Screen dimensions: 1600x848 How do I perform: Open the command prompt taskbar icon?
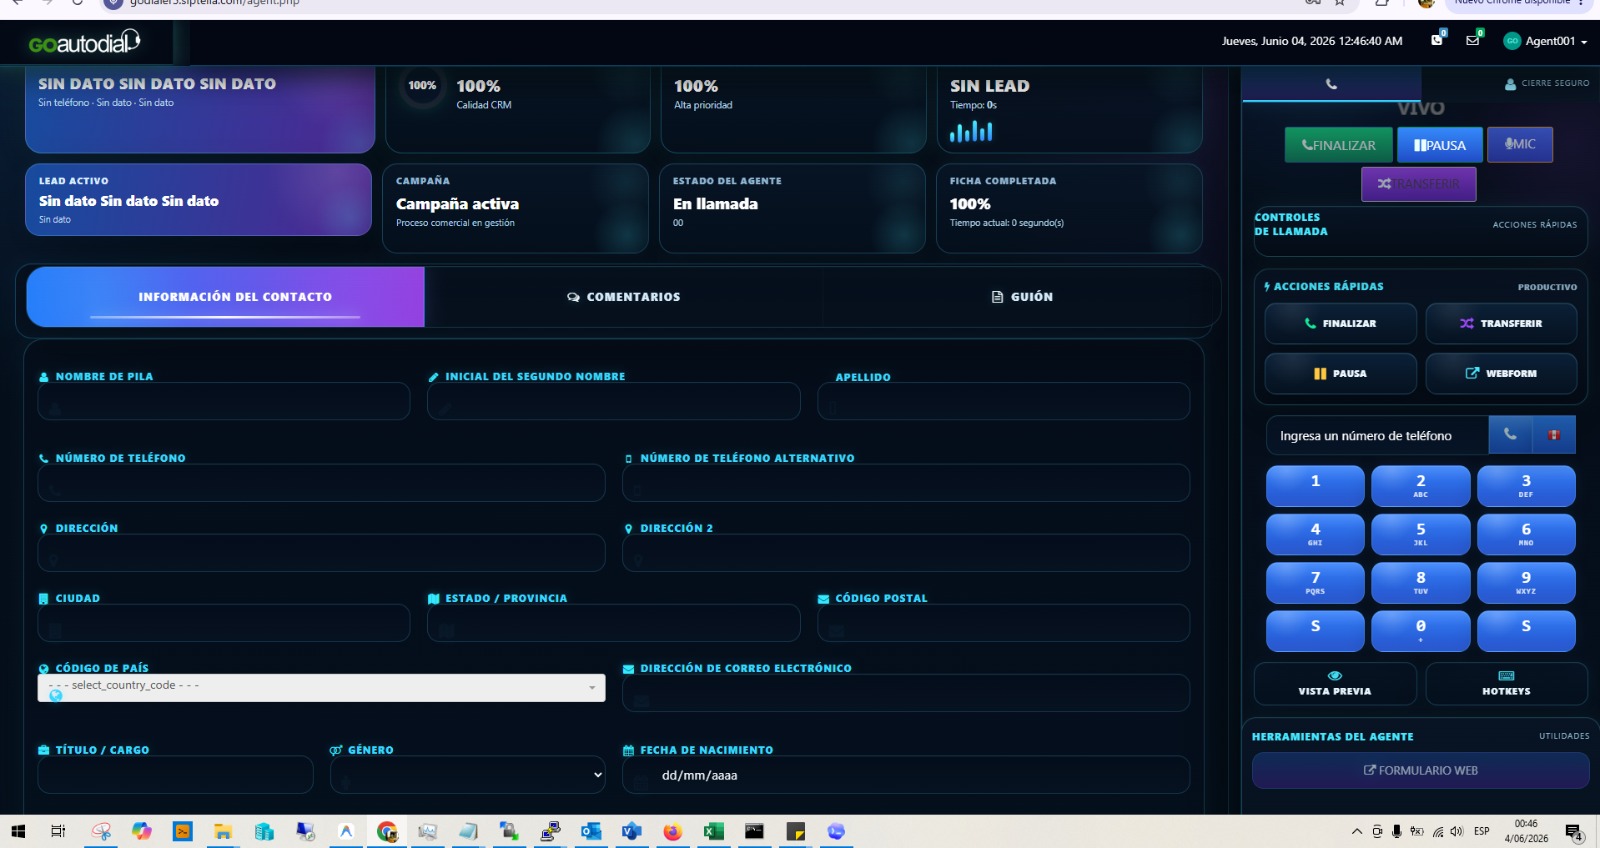[x=754, y=831]
